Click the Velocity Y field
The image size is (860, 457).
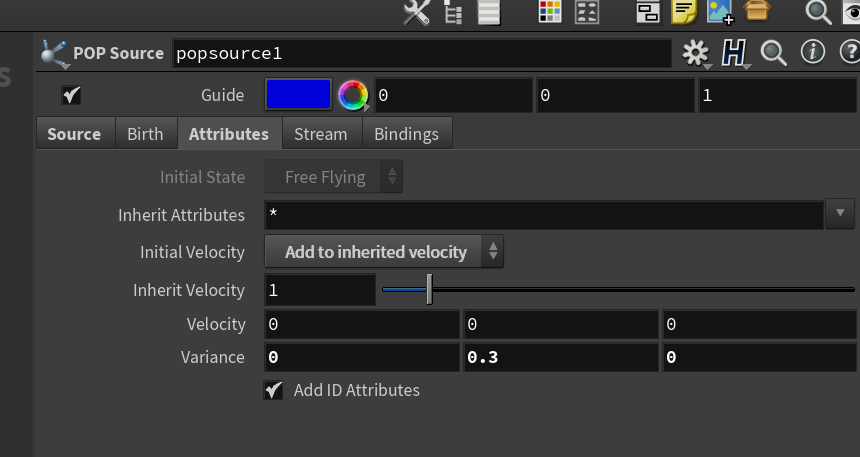561,324
